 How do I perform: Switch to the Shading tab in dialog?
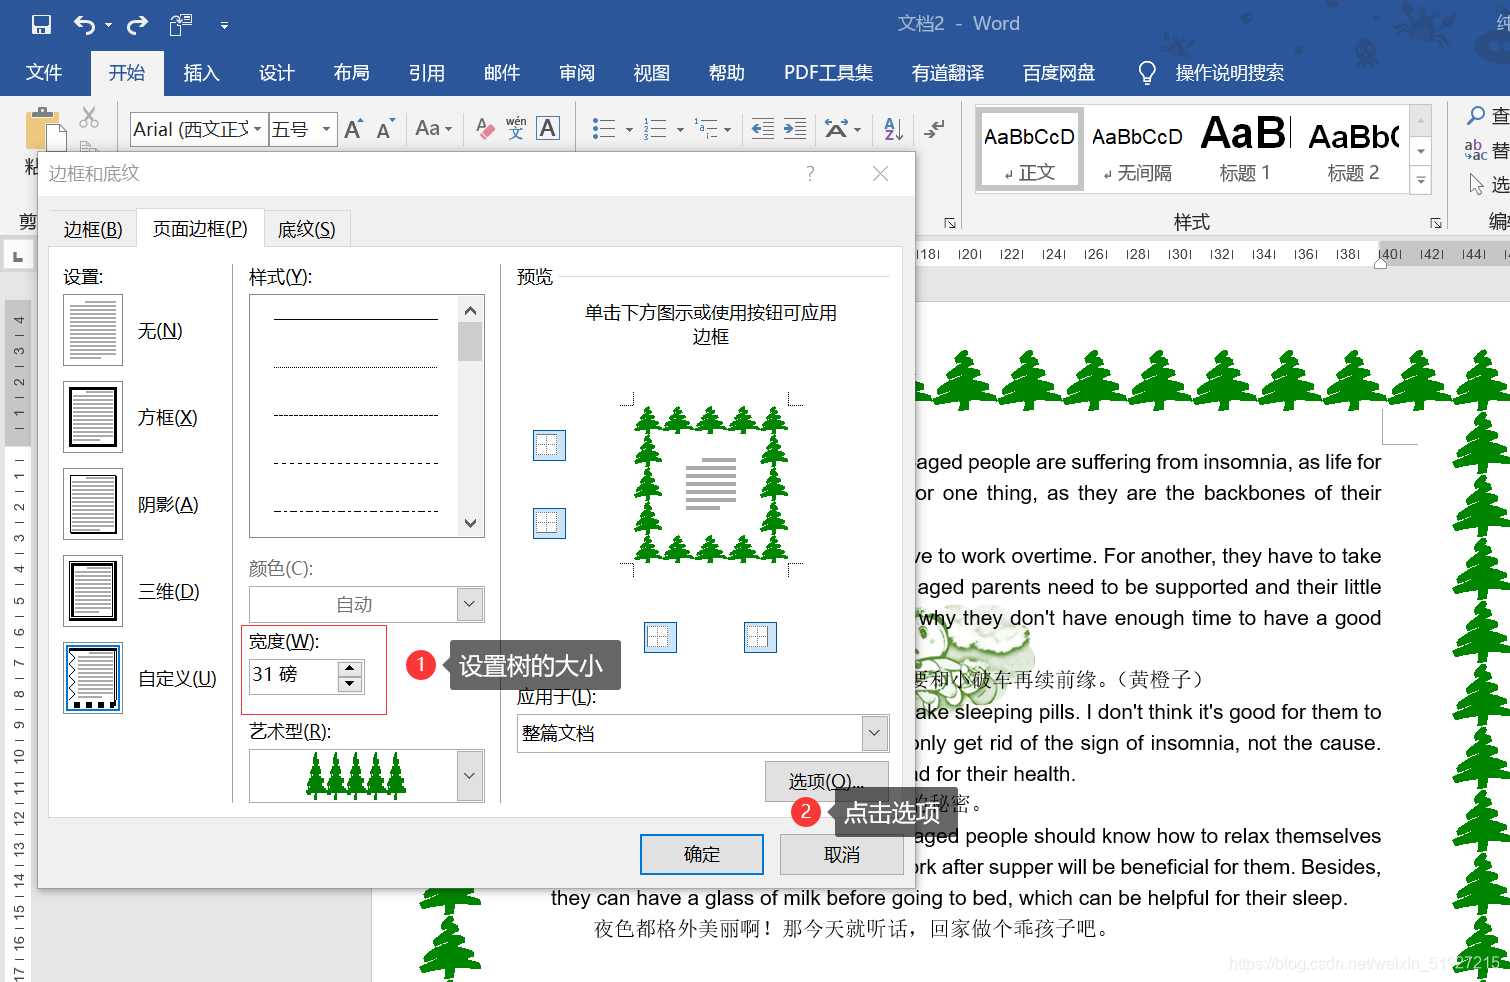pyautogui.click(x=307, y=229)
